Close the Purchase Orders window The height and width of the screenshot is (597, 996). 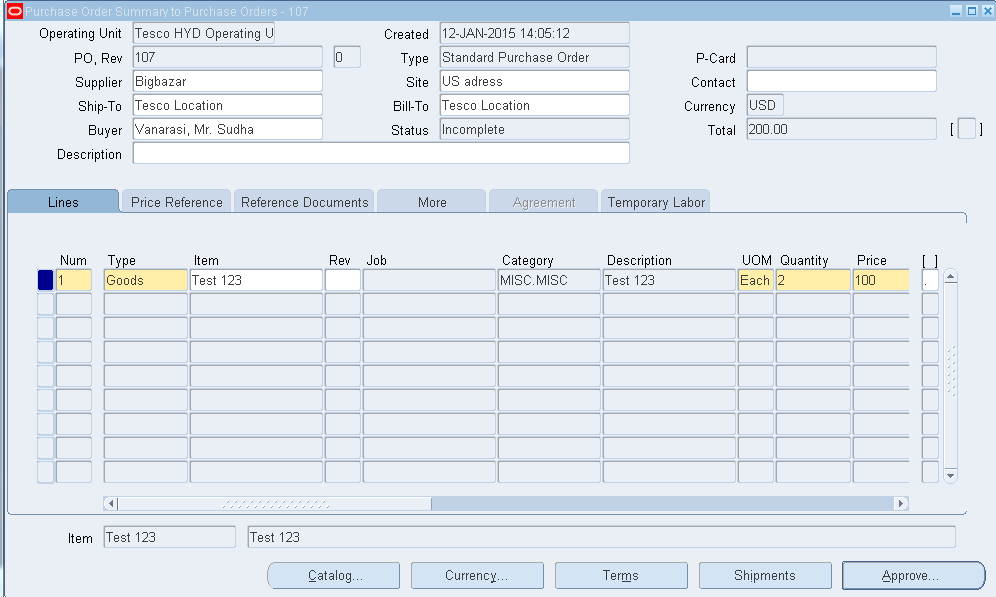tap(988, 11)
